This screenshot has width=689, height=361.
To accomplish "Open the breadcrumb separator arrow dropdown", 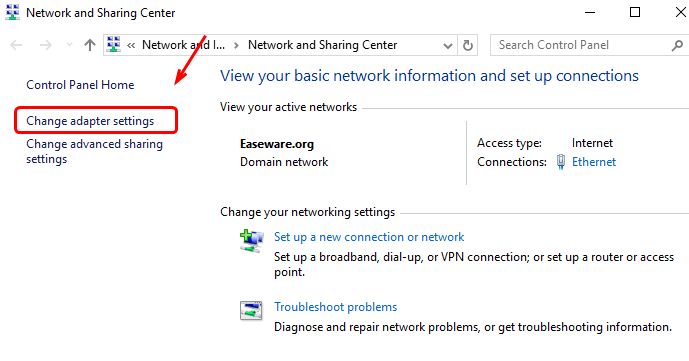I will click(236, 45).
